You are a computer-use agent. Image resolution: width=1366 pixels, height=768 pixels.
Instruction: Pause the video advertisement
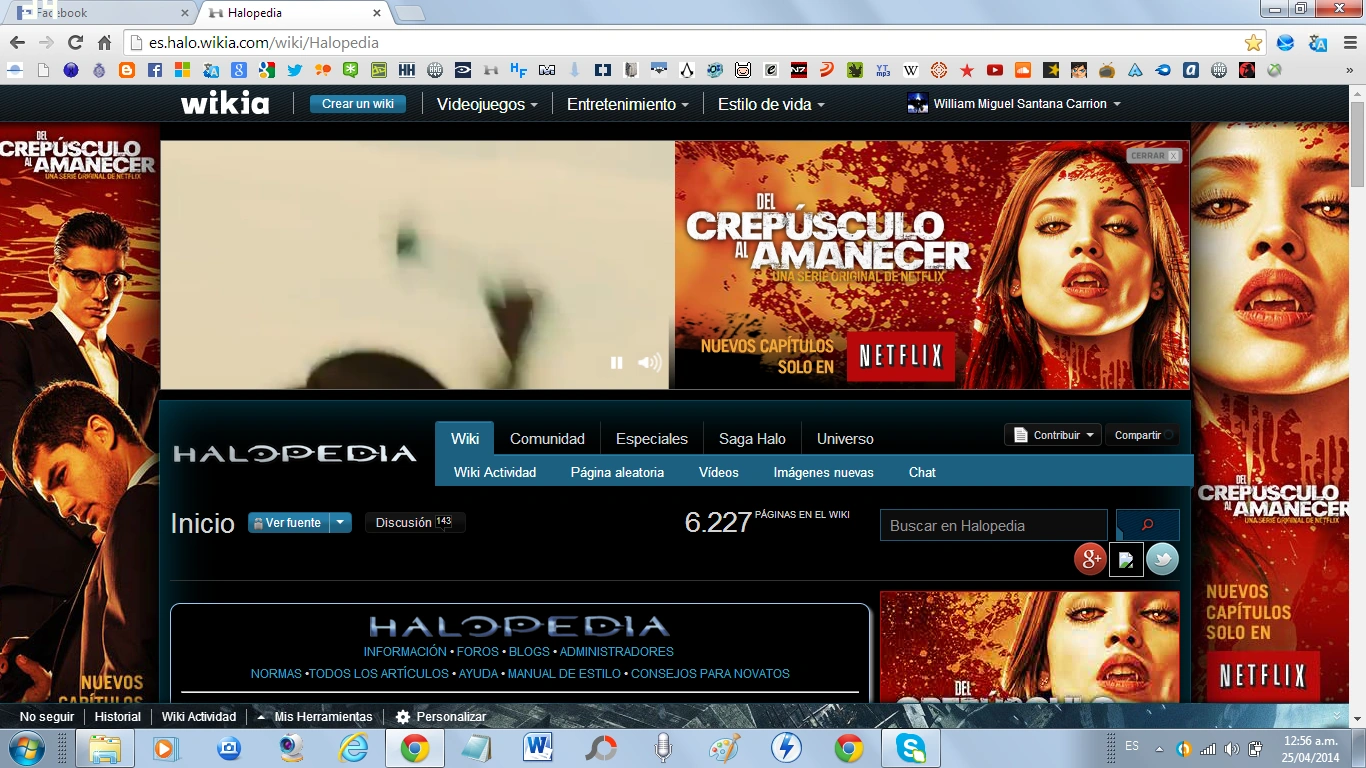pyautogui.click(x=617, y=363)
